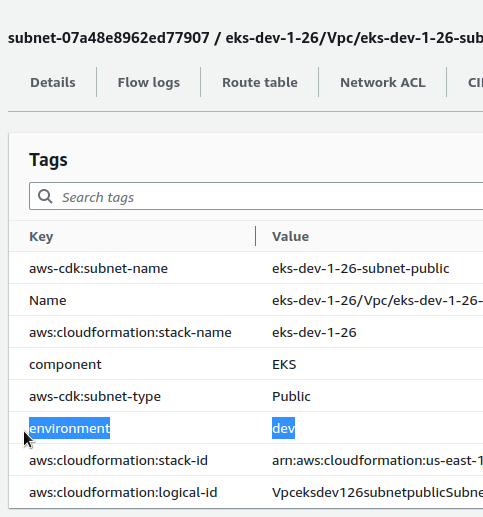Click the component tag key

pos(65,364)
